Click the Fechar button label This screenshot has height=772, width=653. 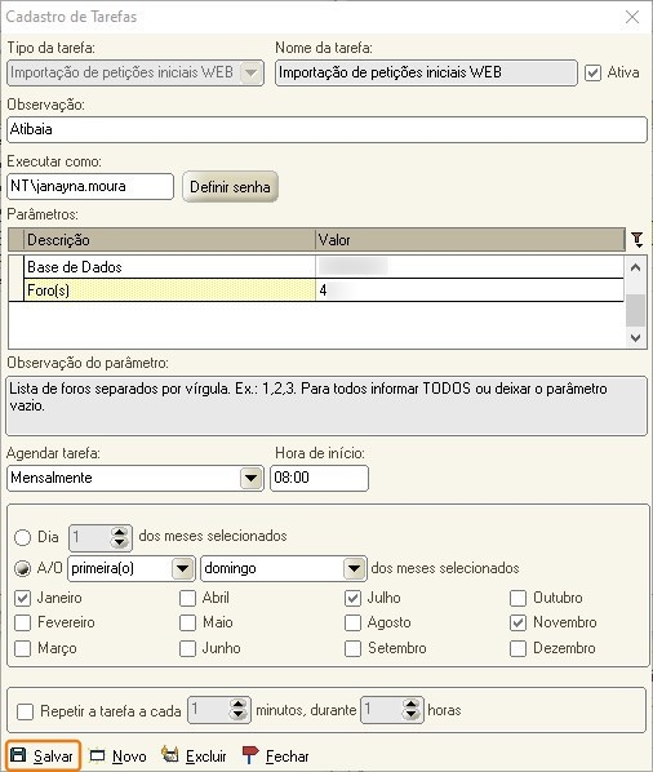pyautogui.click(x=287, y=756)
